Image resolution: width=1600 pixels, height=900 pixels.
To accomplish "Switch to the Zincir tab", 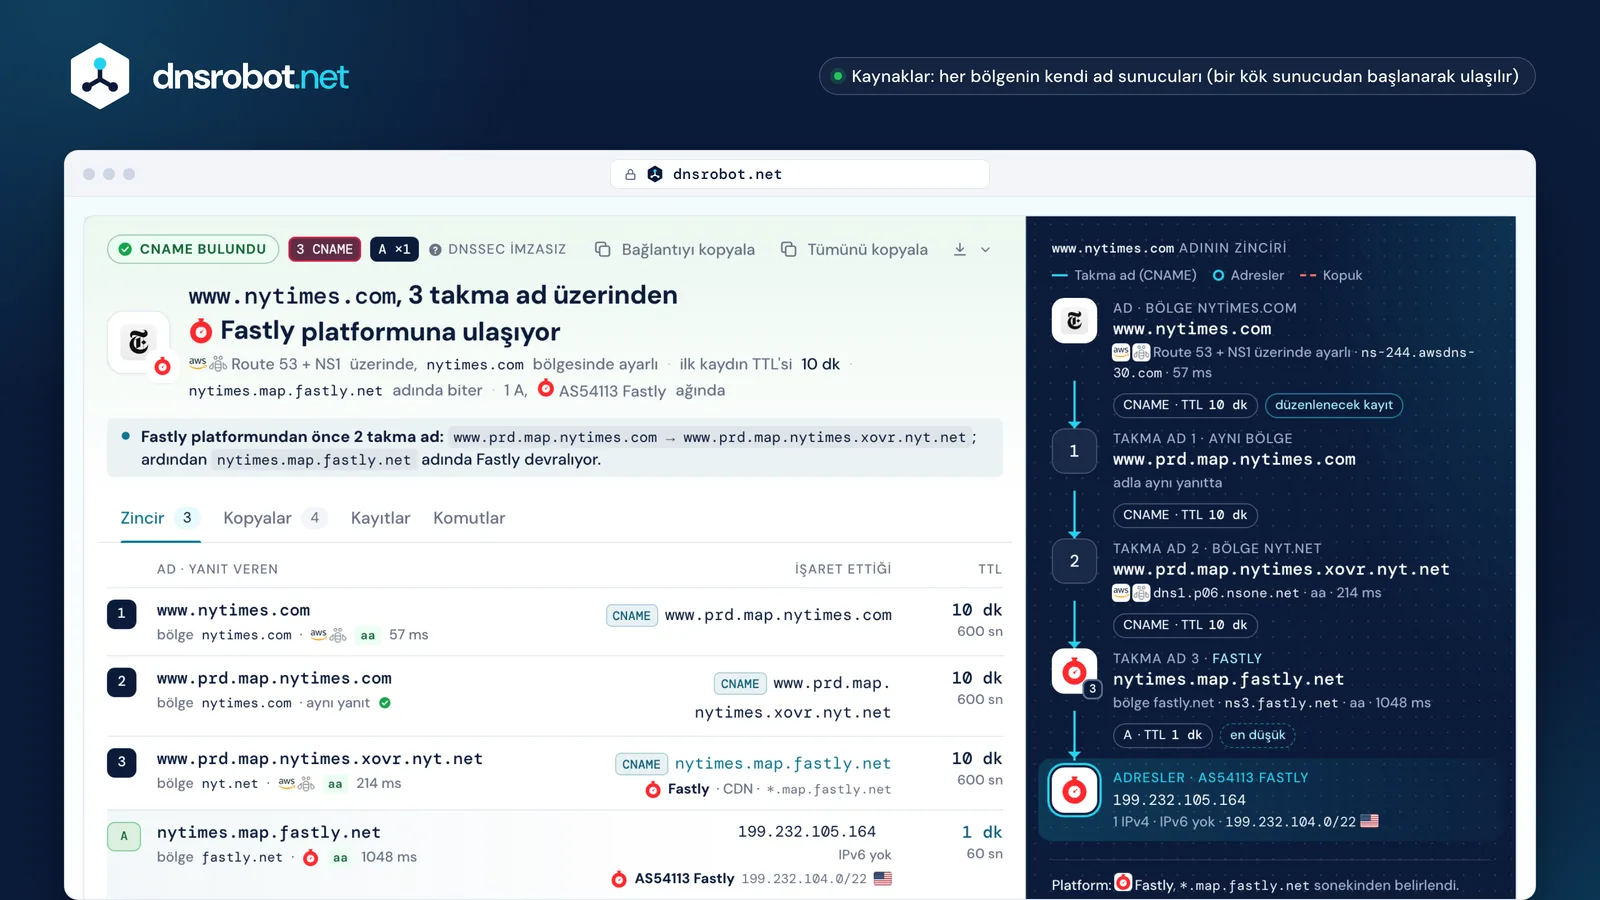I will click(x=160, y=518).
